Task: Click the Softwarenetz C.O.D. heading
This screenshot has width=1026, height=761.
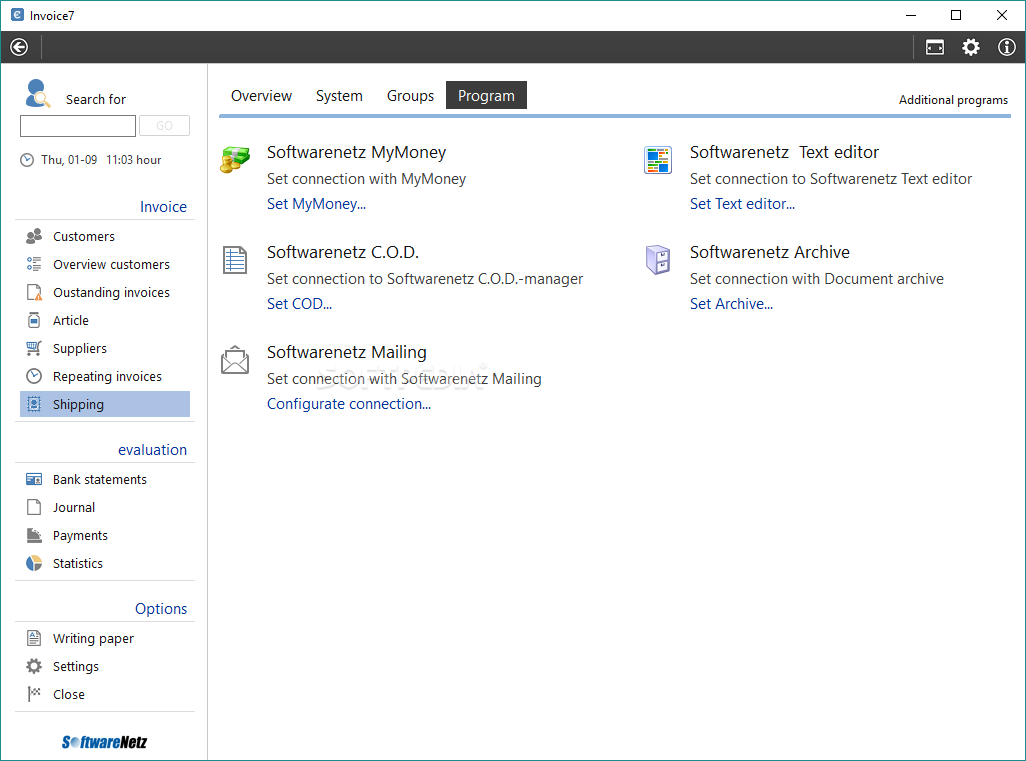Action: coord(343,252)
